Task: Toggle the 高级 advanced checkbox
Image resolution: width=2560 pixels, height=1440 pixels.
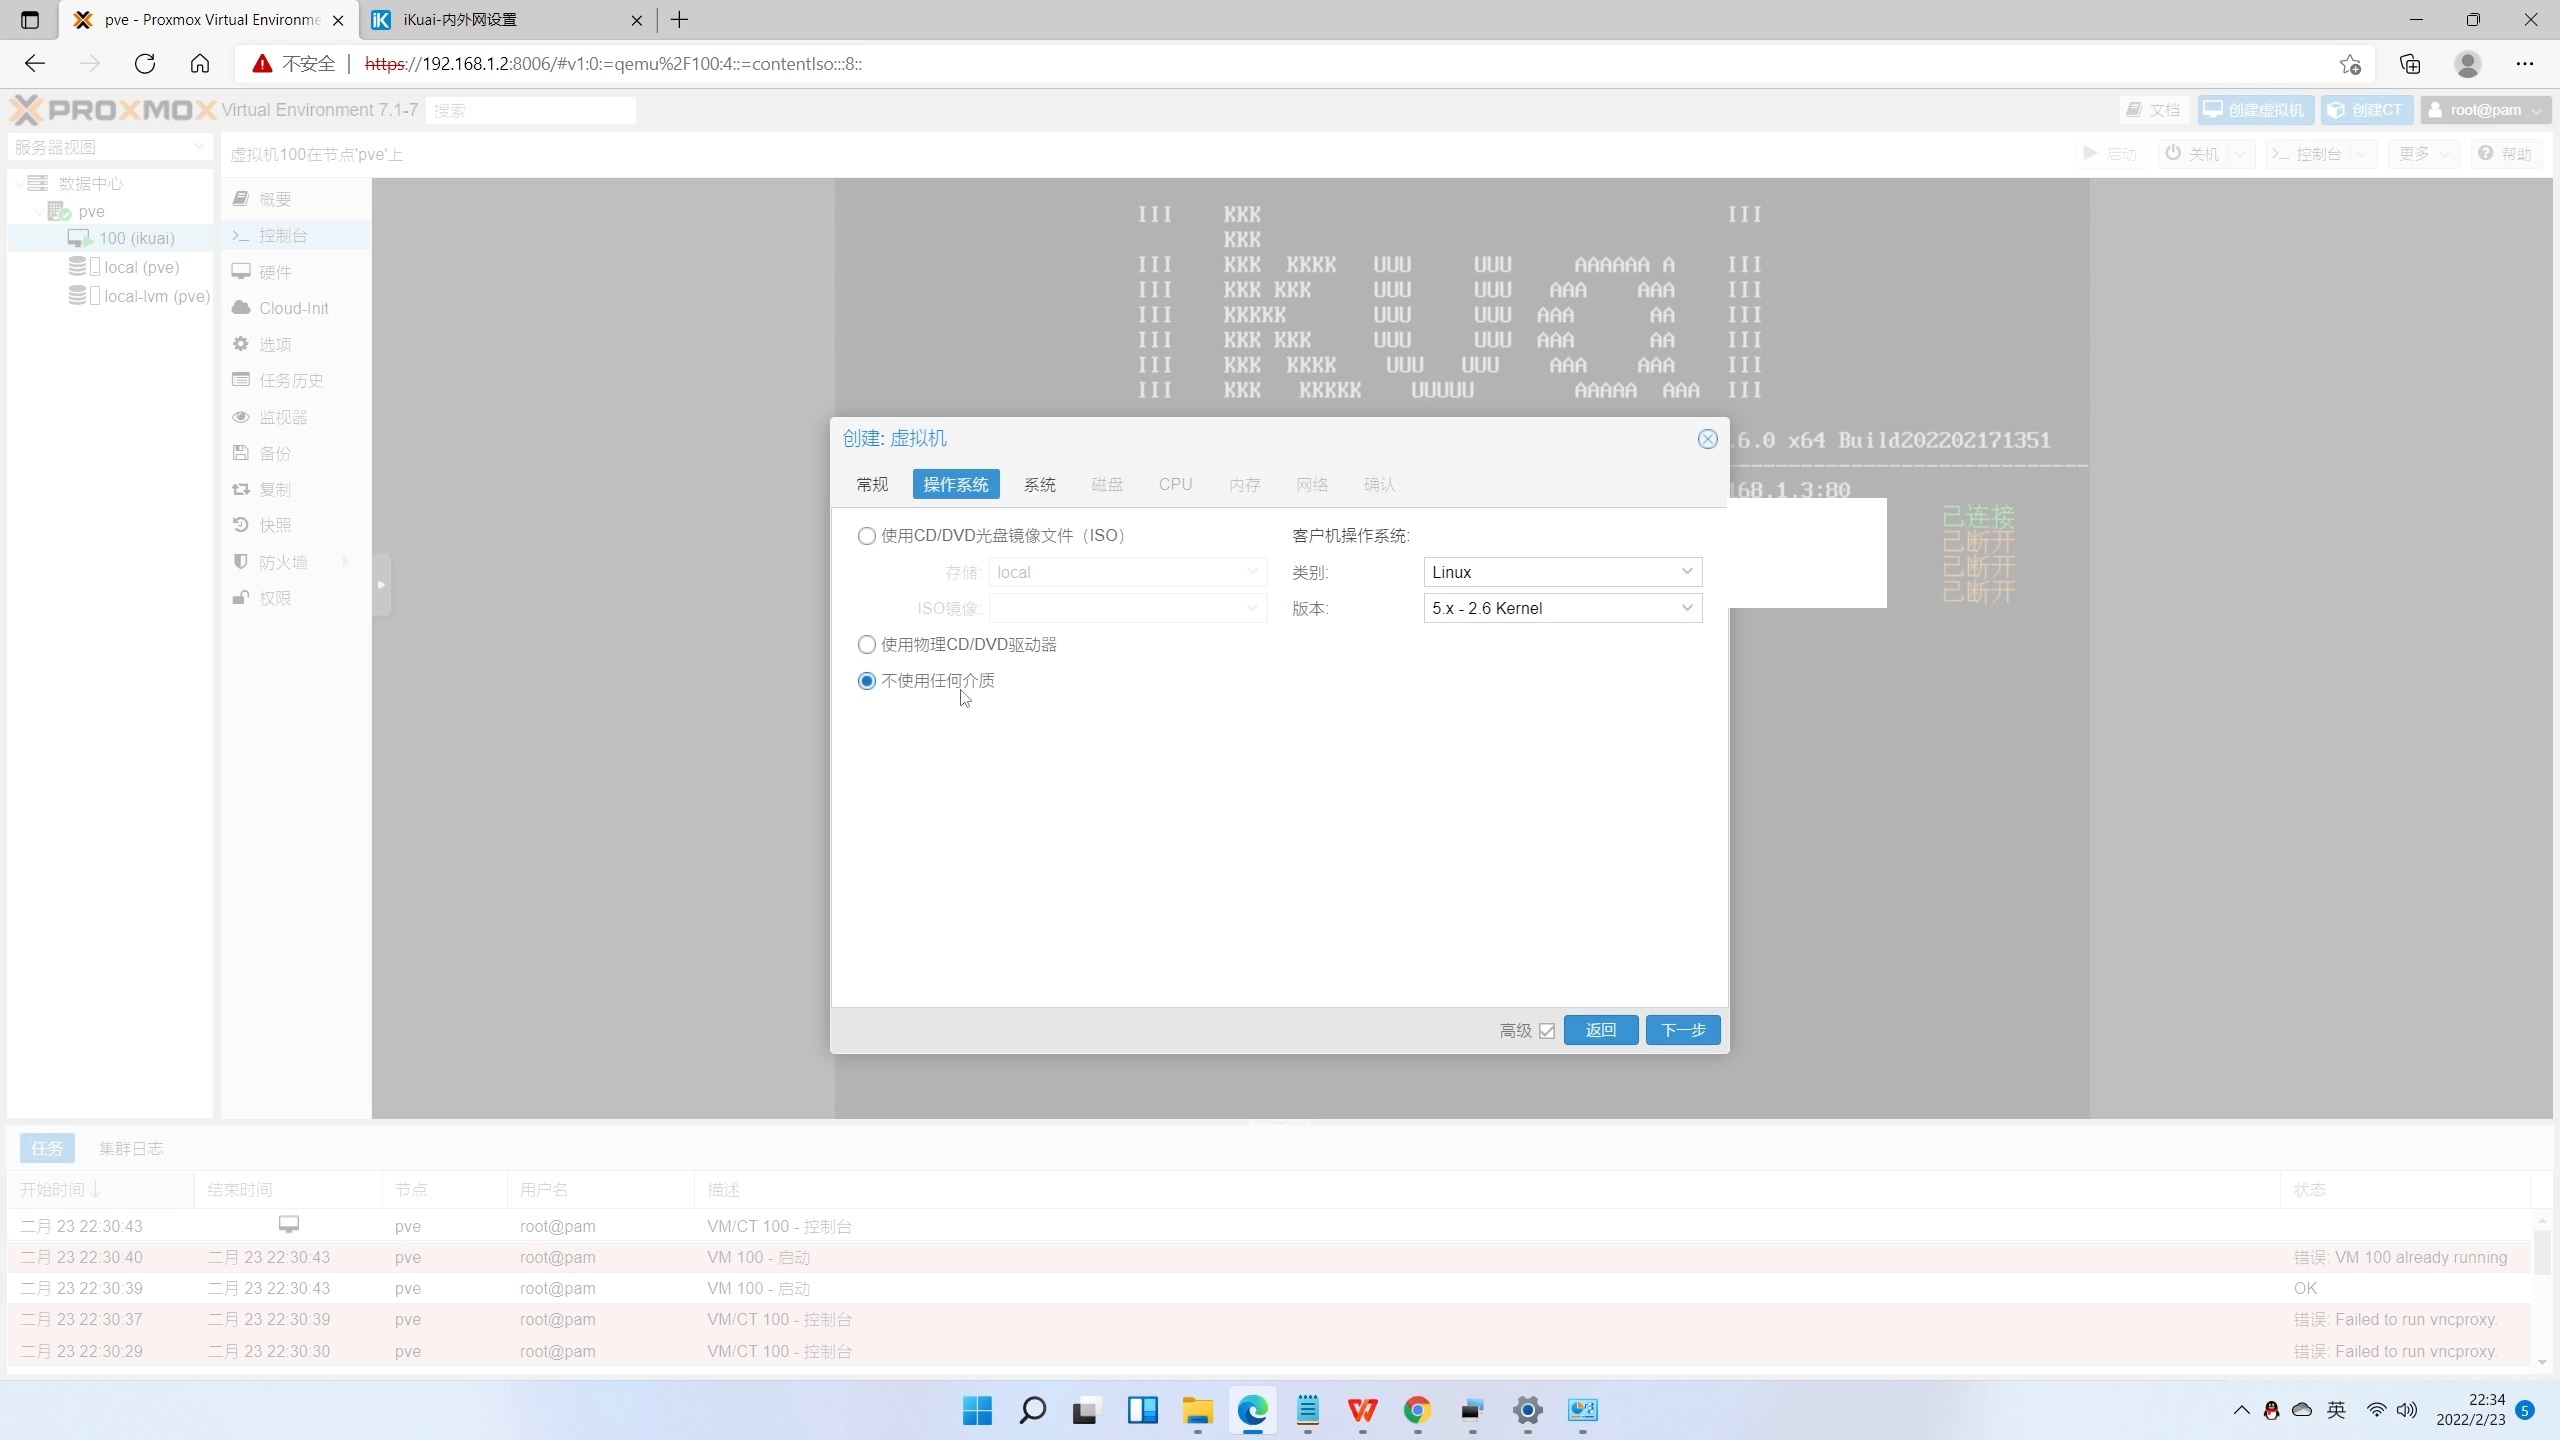Action: coord(1547,1031)
